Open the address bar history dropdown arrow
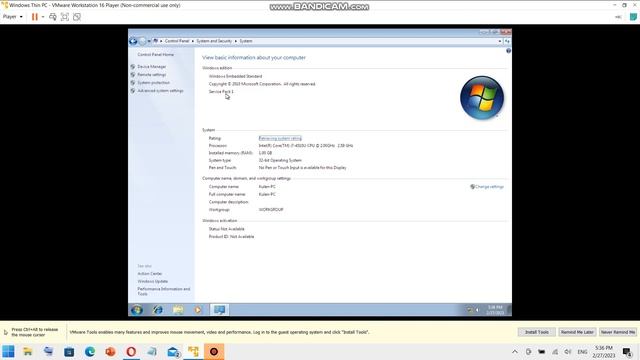The height and width of the screenshot is (360, 640). pyautogui.click(x=500, y=41)
